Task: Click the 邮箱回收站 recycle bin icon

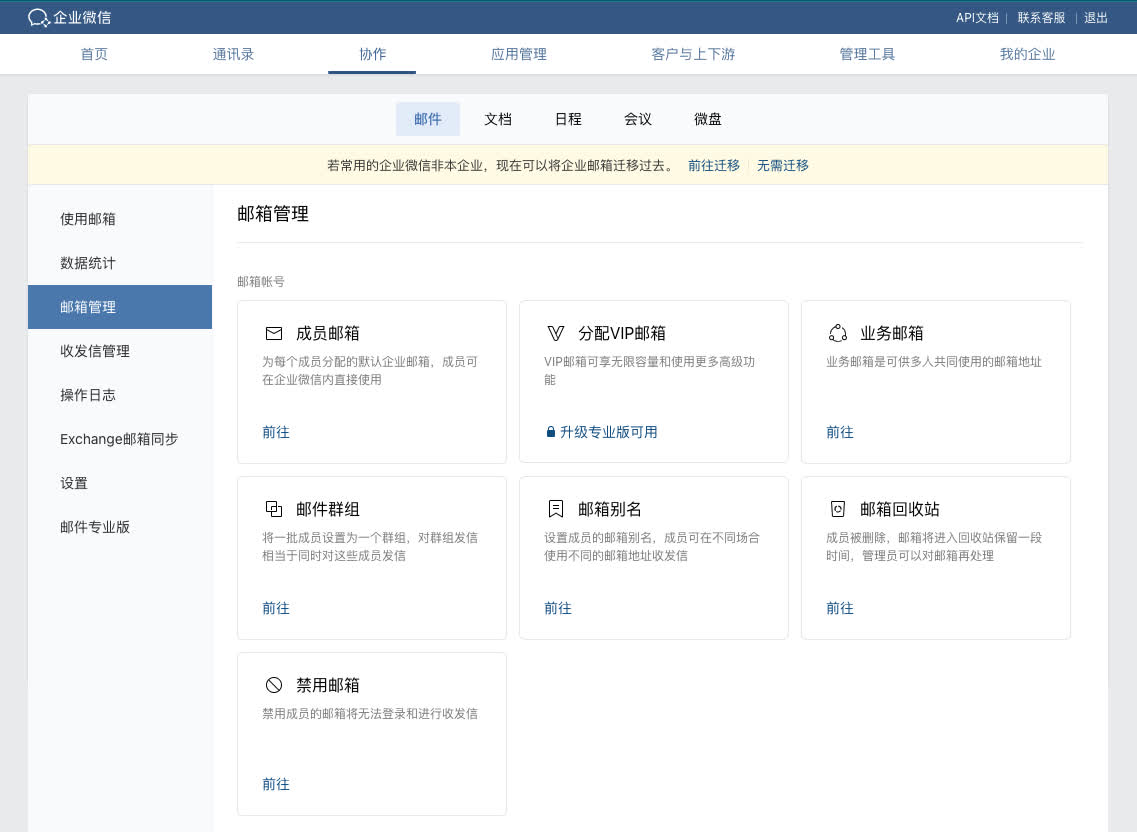Action: pyautogui.click(x=838, y=509)
